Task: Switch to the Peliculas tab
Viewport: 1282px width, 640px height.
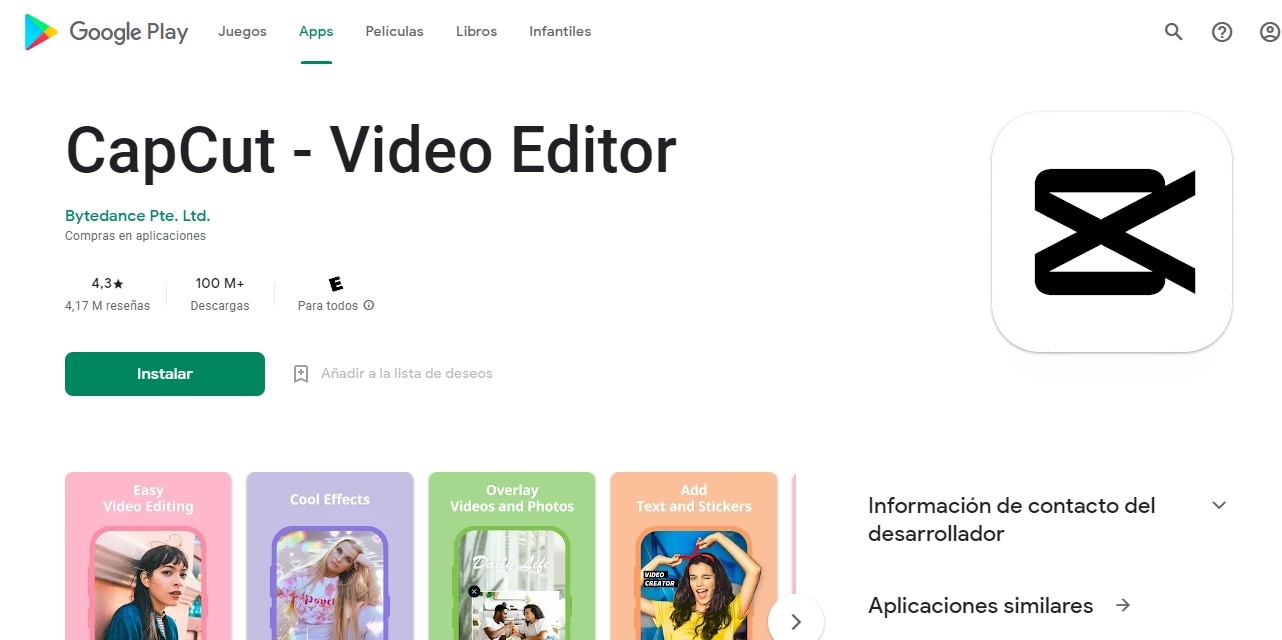Action: [394, 32]
